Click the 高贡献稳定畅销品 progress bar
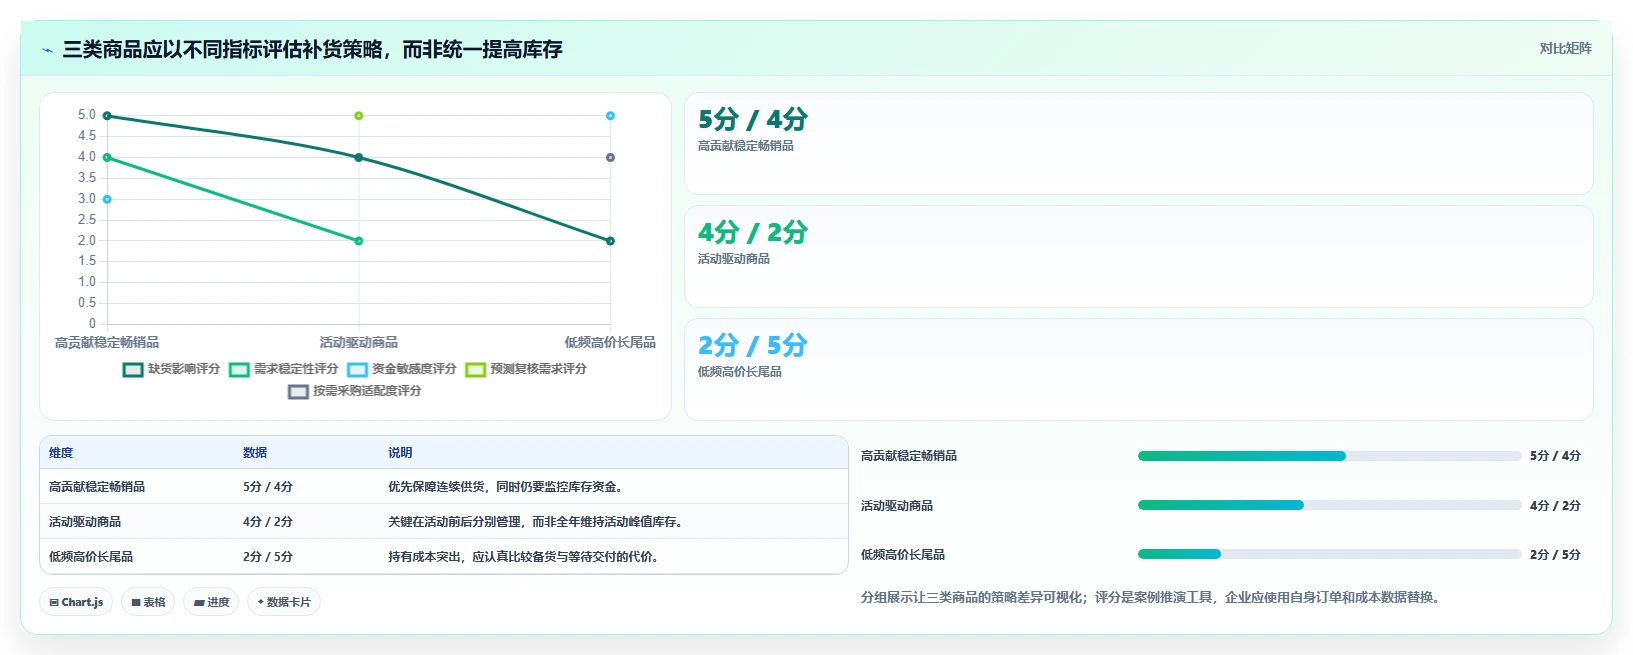1633x655 pixels. (1329, 456)
